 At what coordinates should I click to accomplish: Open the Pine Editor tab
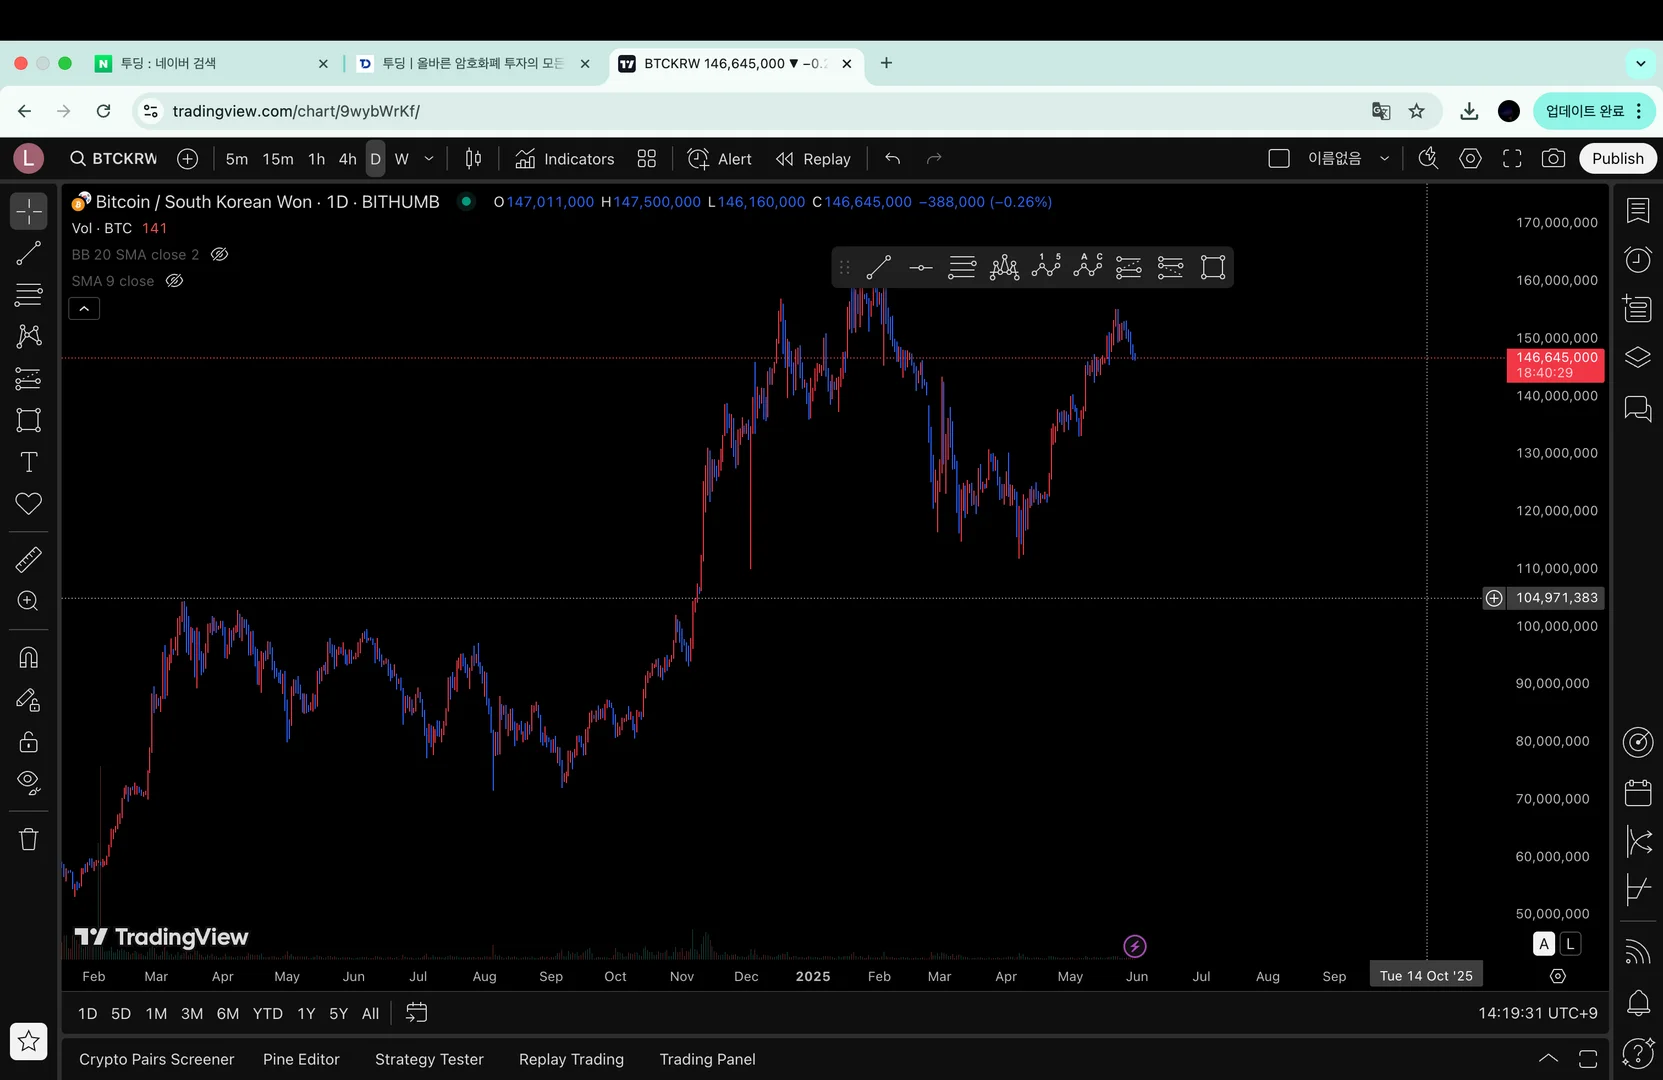pos(301,1060)
